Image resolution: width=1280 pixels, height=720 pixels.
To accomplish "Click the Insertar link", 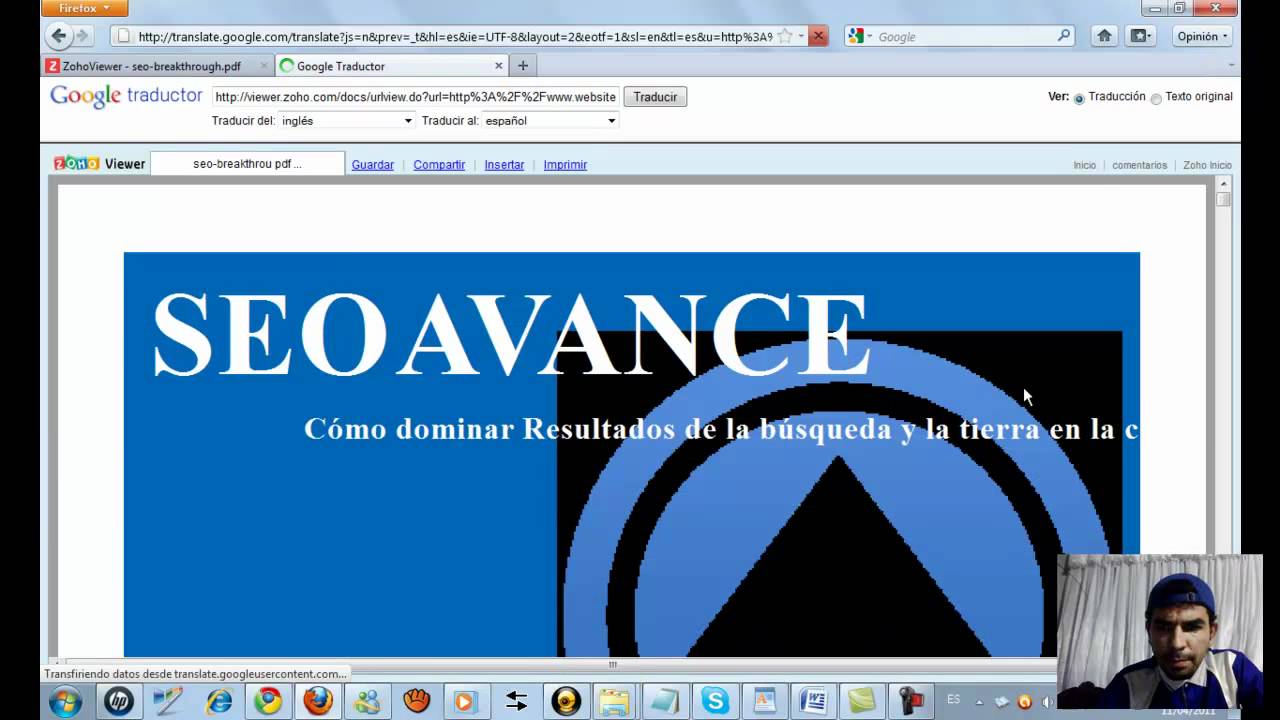I will (x=504, y=165).
